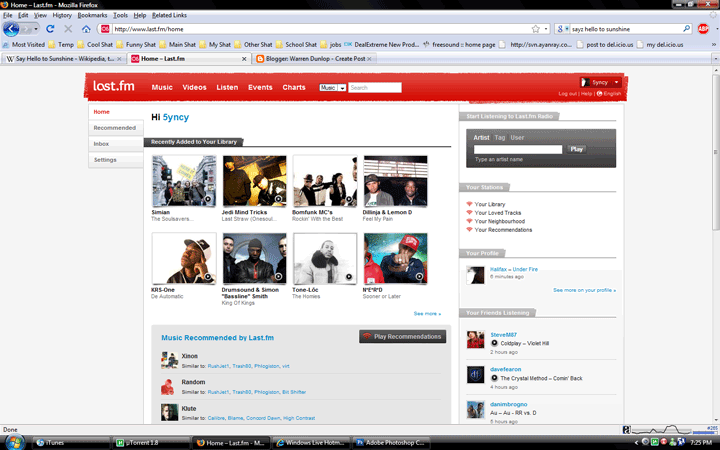Viewport: 720px width, 450px height.
Task: Click the artist name input field
Action: pos(518,149)
